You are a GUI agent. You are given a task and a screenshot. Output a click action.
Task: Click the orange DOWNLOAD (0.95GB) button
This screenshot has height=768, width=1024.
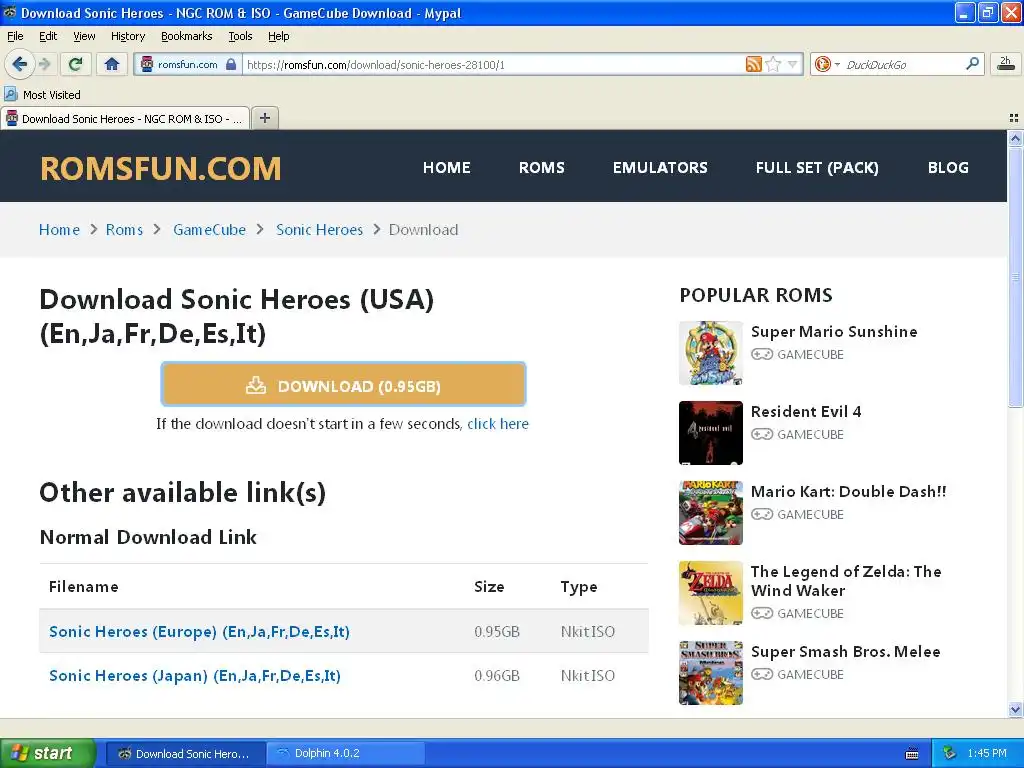pyautogui.click(x=344, y=385)
